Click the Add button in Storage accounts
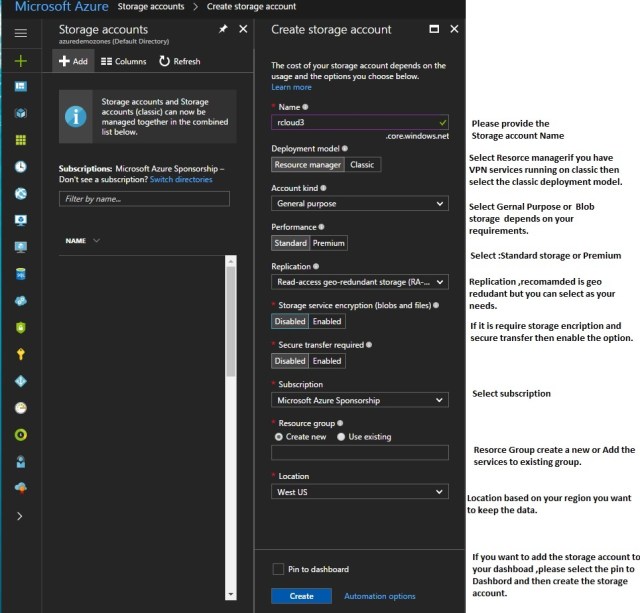The image size is (640, 613). 73,61
